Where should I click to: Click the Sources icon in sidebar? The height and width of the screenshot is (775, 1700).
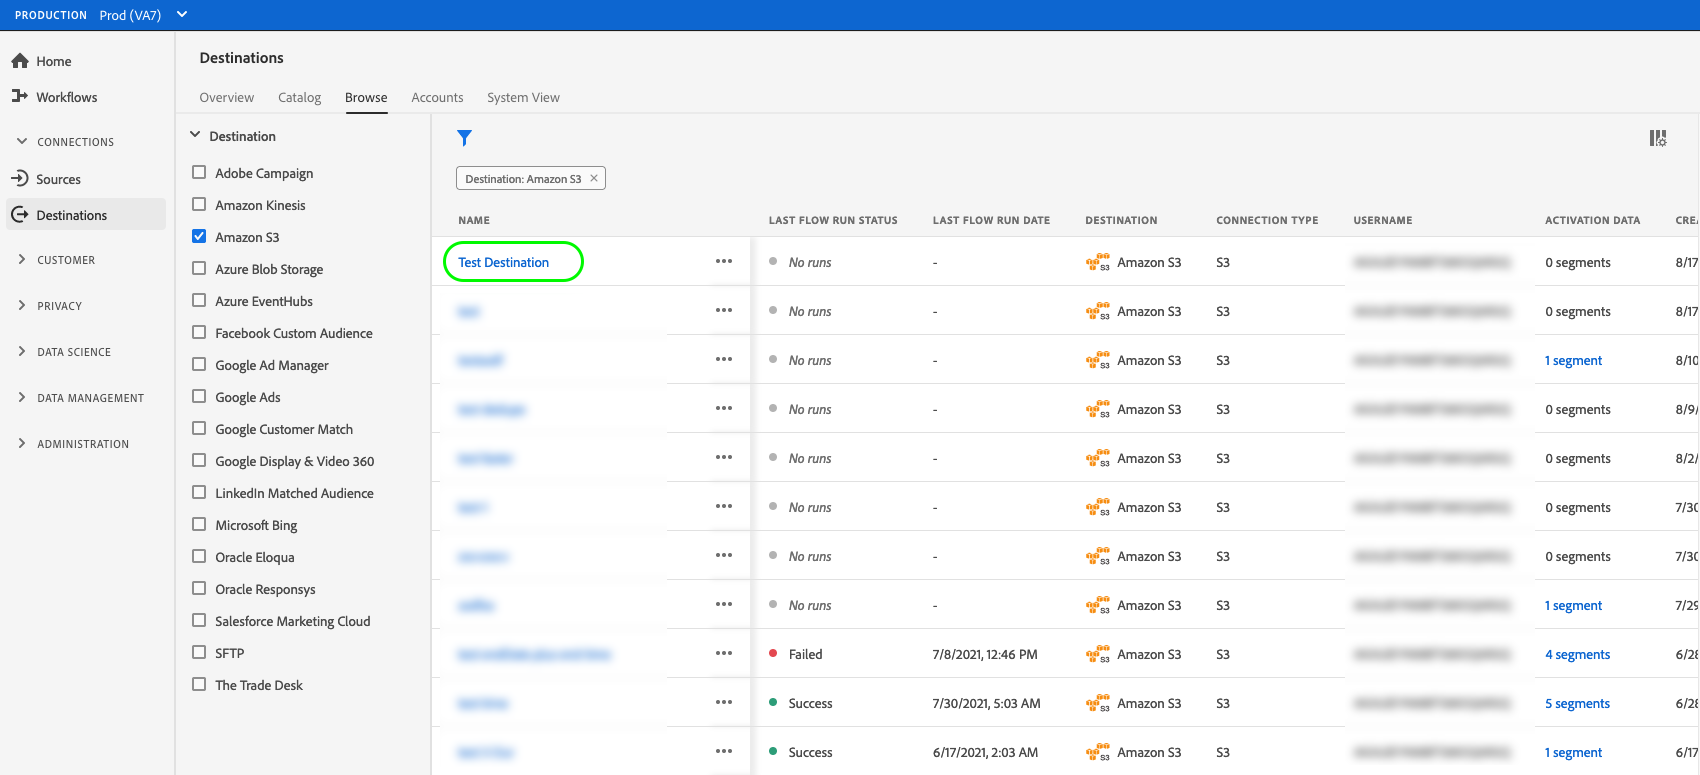click(x=20, y=178)
